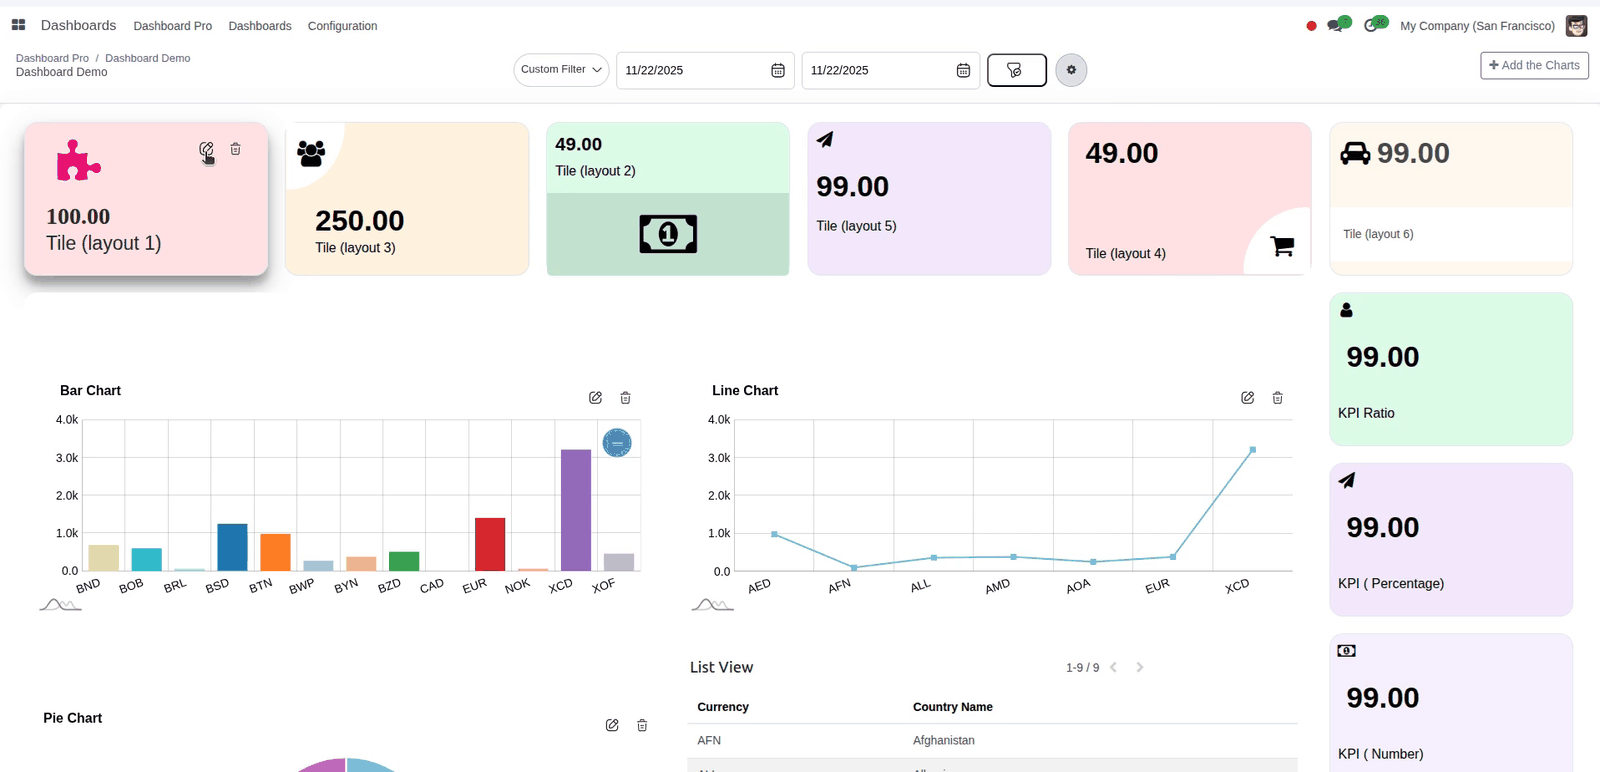1600x772 pixels.
Task: Open the Configuration menu
Action: coord(342,26)
